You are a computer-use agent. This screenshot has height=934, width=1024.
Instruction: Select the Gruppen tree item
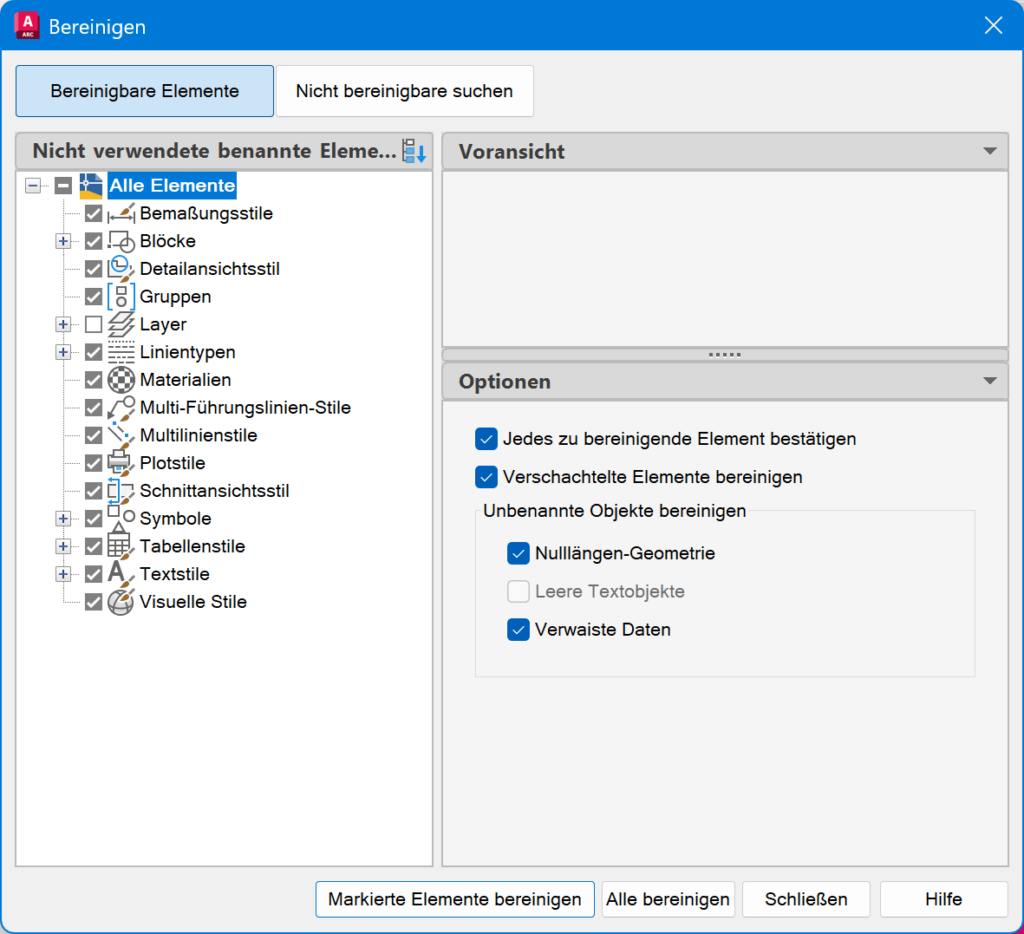tap(175, 297)
